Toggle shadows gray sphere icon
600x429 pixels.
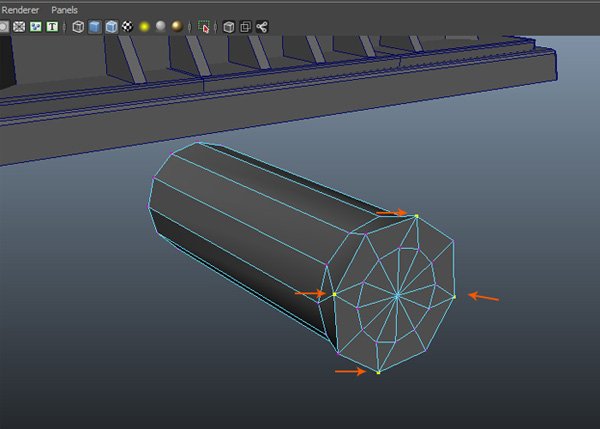(x=161, y=26)
